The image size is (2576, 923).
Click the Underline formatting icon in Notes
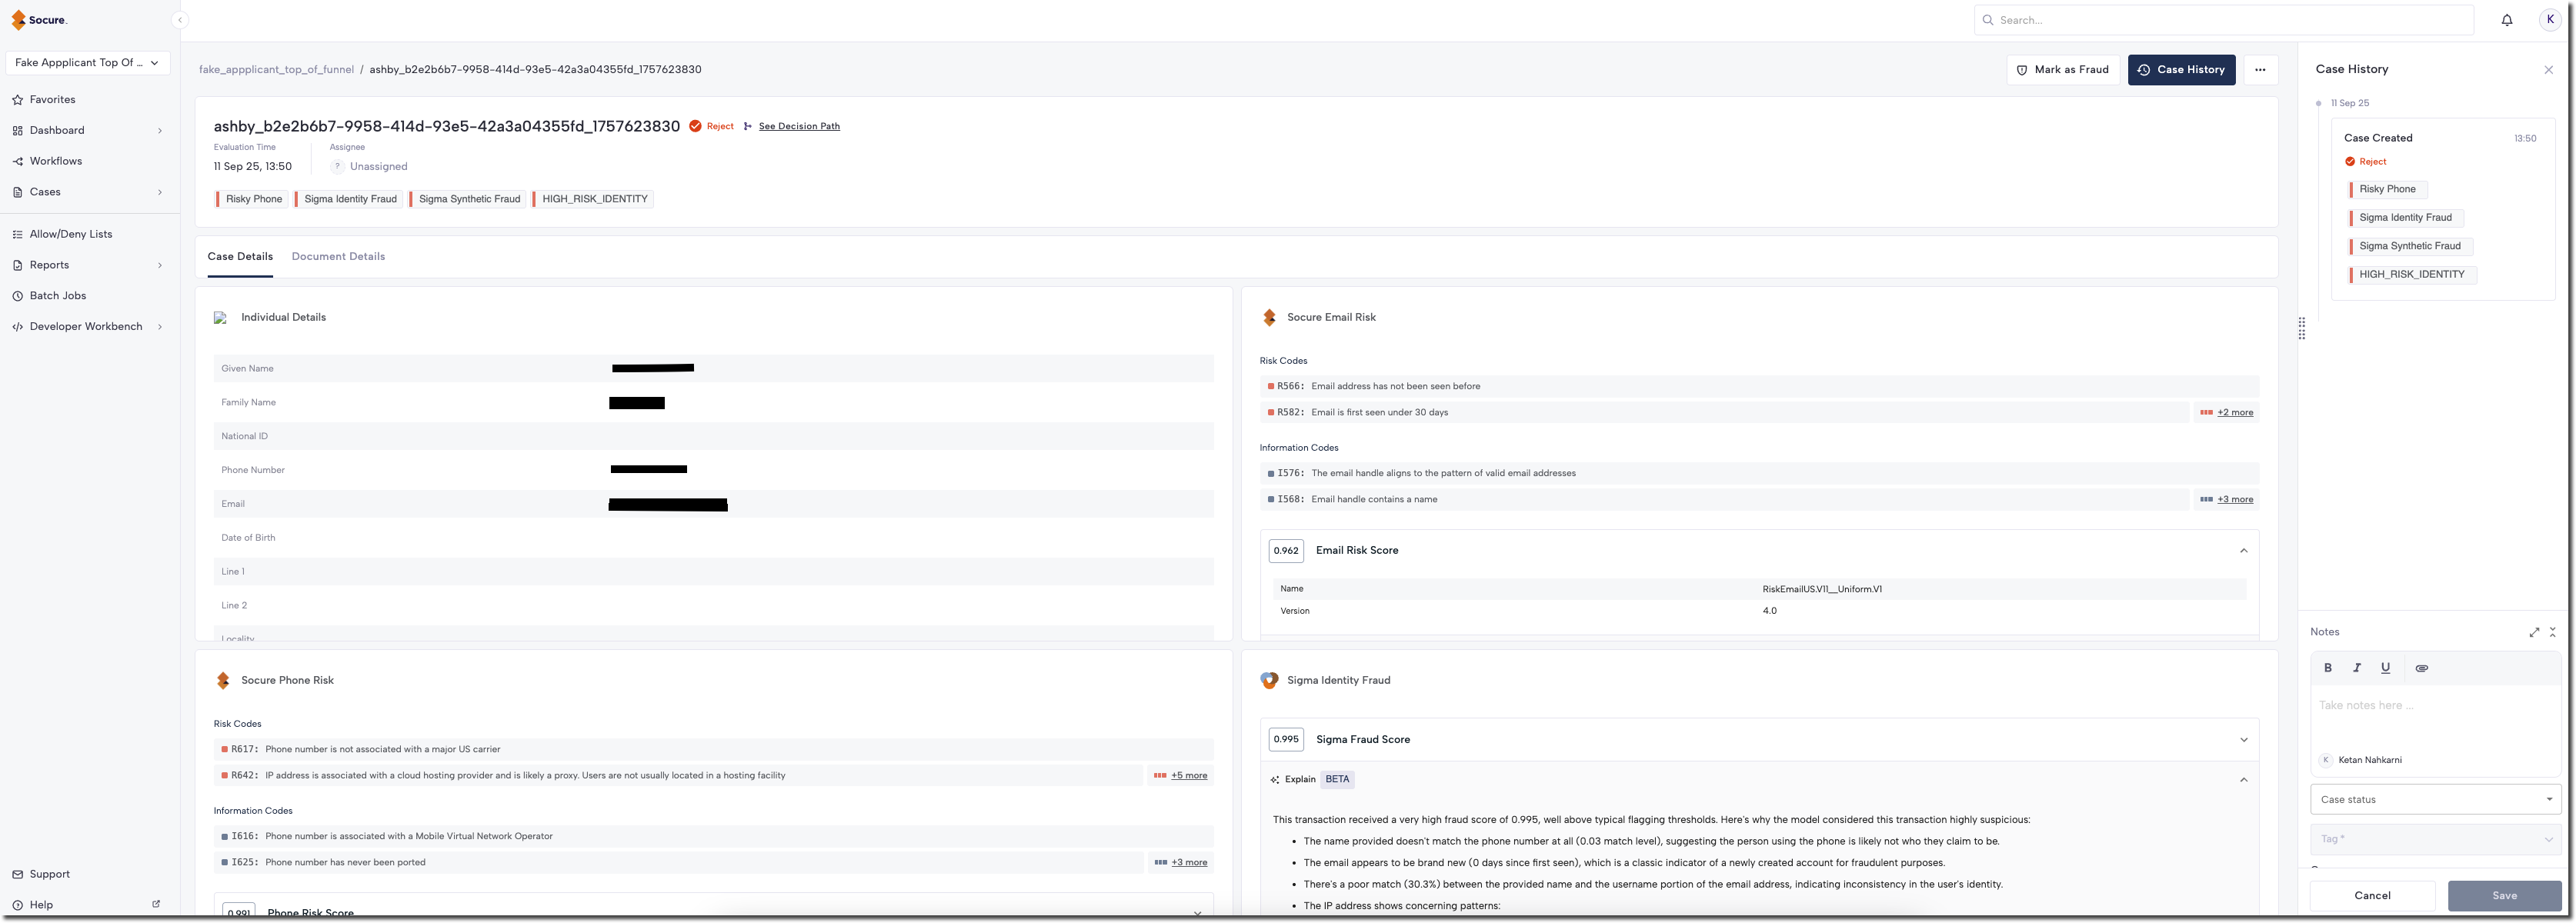(x=2385, y=668)
